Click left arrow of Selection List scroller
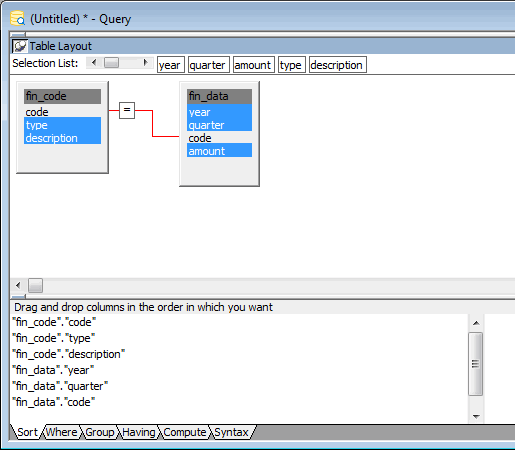515x450 pixels. (x=94, y=63)
